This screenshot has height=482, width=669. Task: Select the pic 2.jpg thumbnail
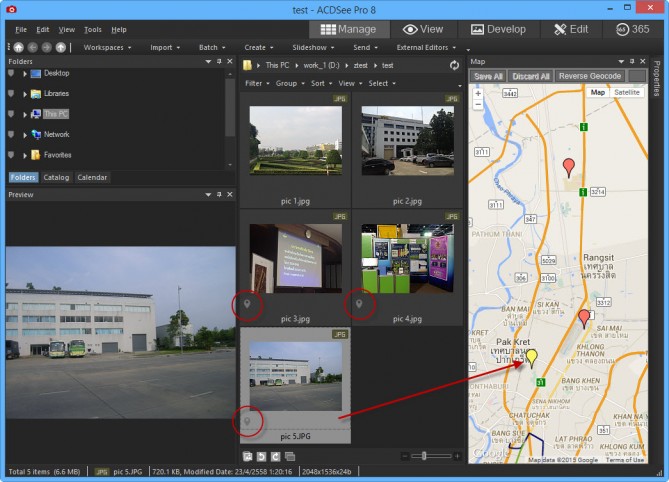tap(407, 141)
